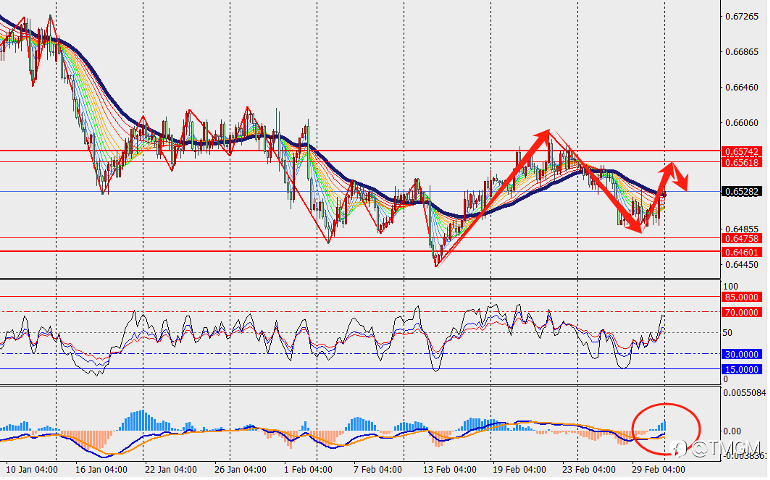The width and height of the screenshot is (770, 480).
Task: Click the 0.66460 price axis label
Action: click(x=742, y=87)
